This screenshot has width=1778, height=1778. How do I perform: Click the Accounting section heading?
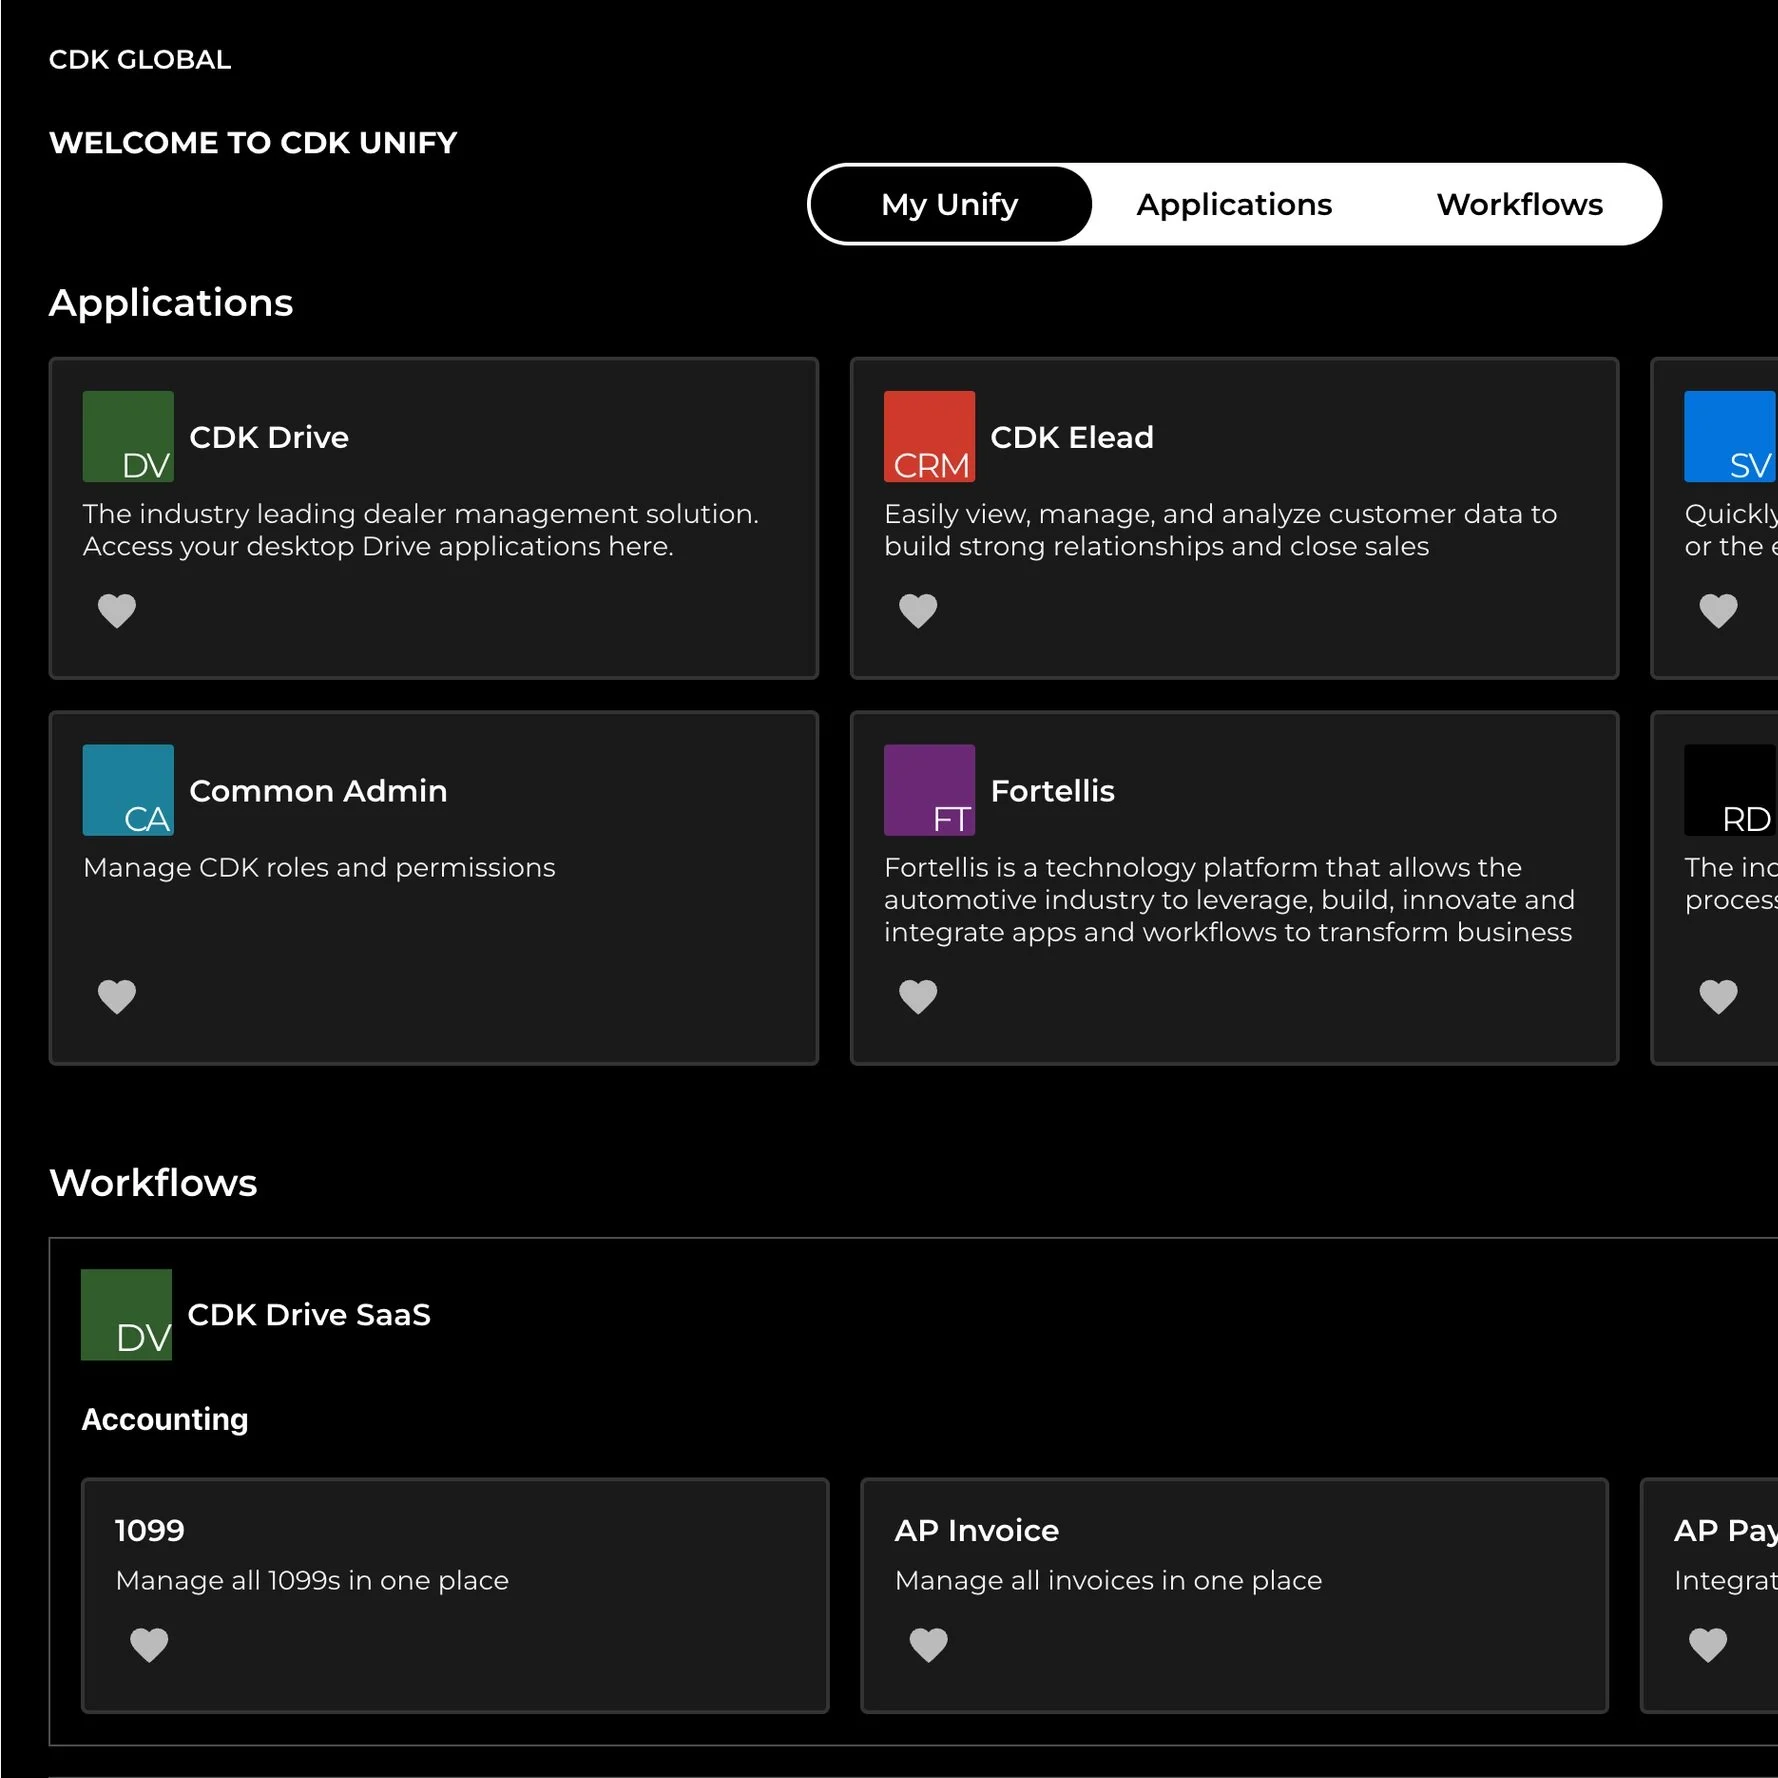[x=164, y=1419]
